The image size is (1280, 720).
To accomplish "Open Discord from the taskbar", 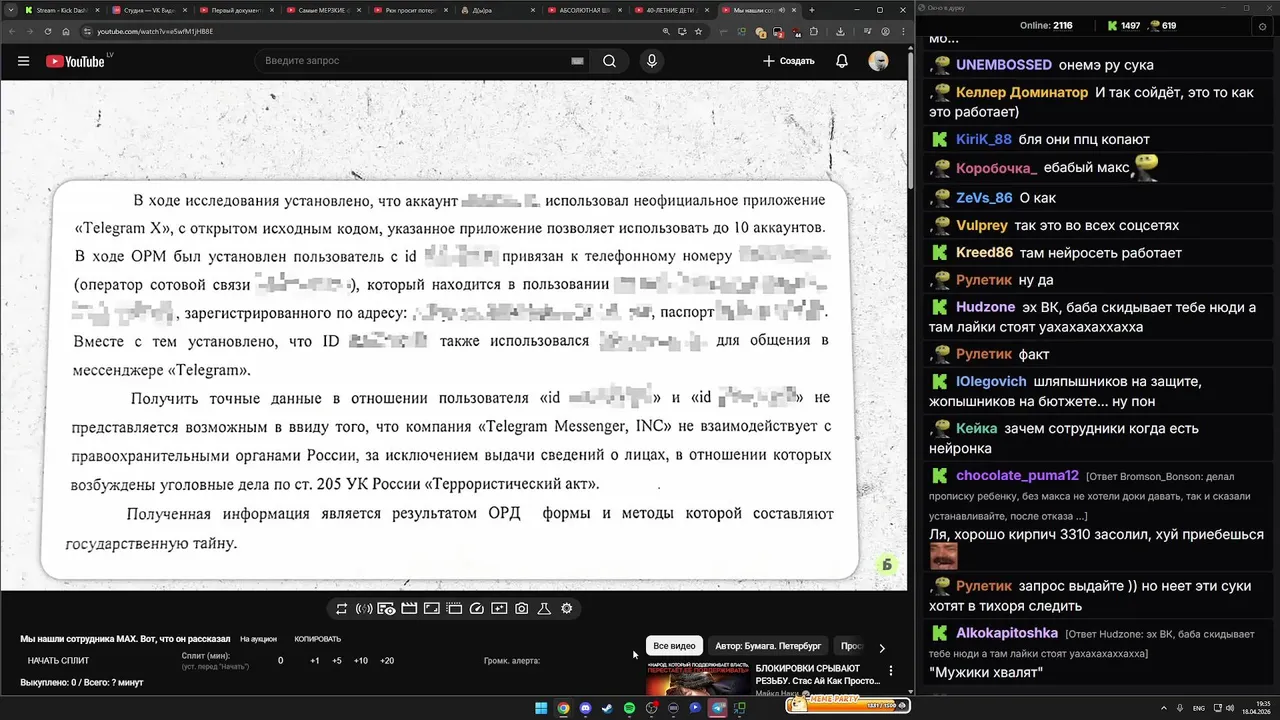I will [x=585, y=708].
